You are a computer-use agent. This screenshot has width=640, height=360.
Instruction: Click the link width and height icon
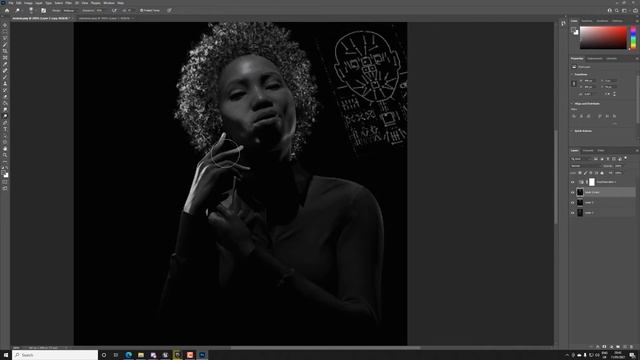click(574, 84)
